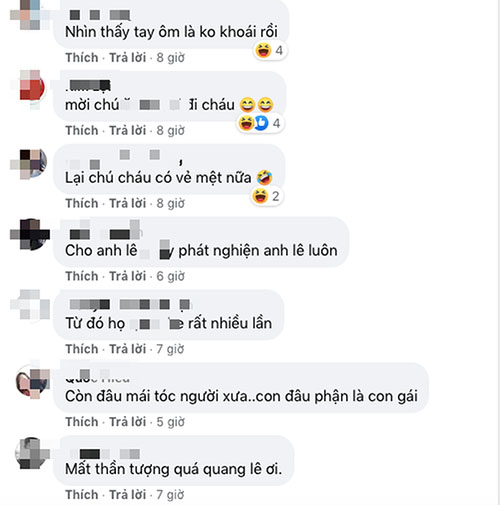500x505 pixels.
Task: Open the red avatar beside the 'mời chú' comment
Action: [x=31, y=88]
